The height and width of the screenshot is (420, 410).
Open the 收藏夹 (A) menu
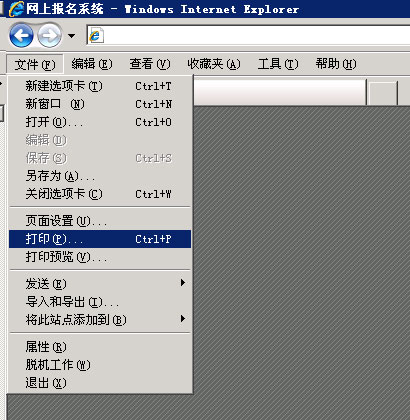tap(214, 64)
